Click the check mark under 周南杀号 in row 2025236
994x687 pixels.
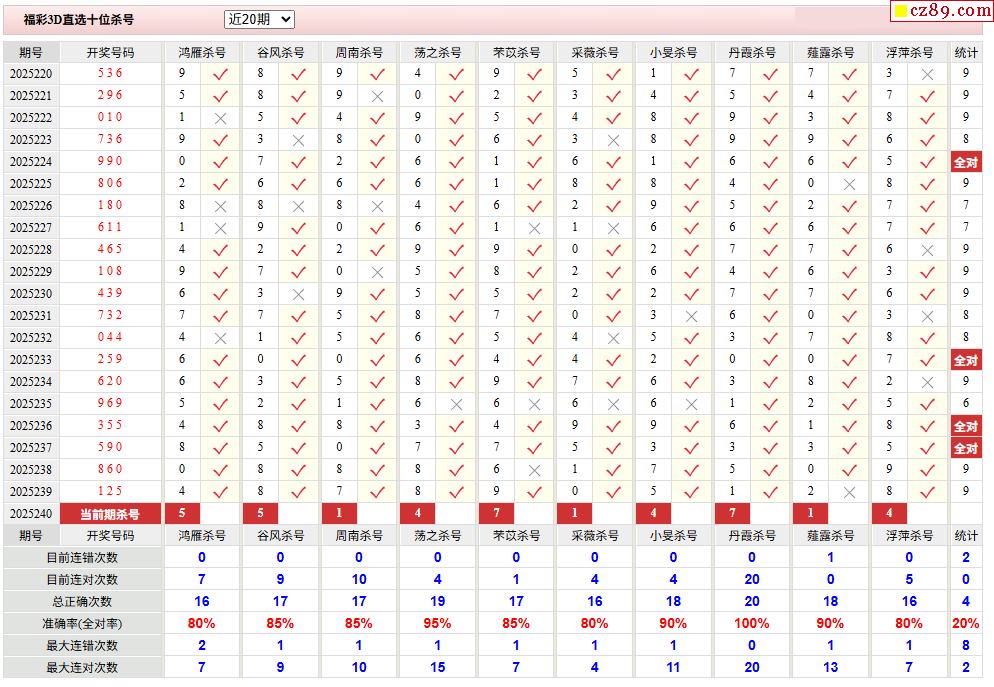377,427
